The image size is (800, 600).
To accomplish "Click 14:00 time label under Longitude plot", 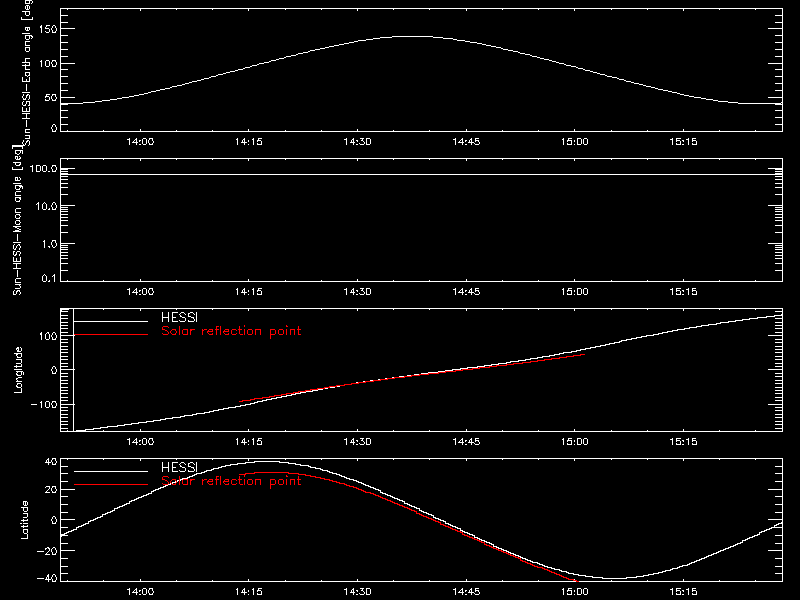I will coord(140,442).
